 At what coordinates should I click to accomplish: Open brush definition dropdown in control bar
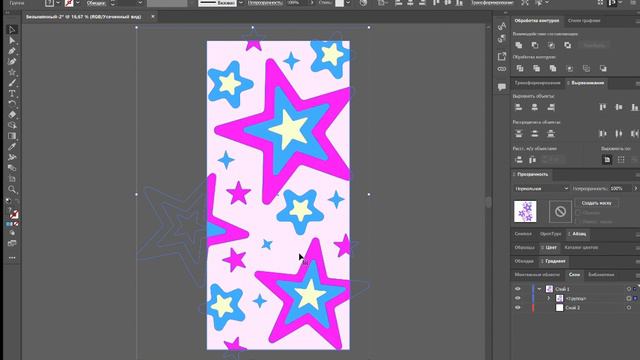(241, 3)
